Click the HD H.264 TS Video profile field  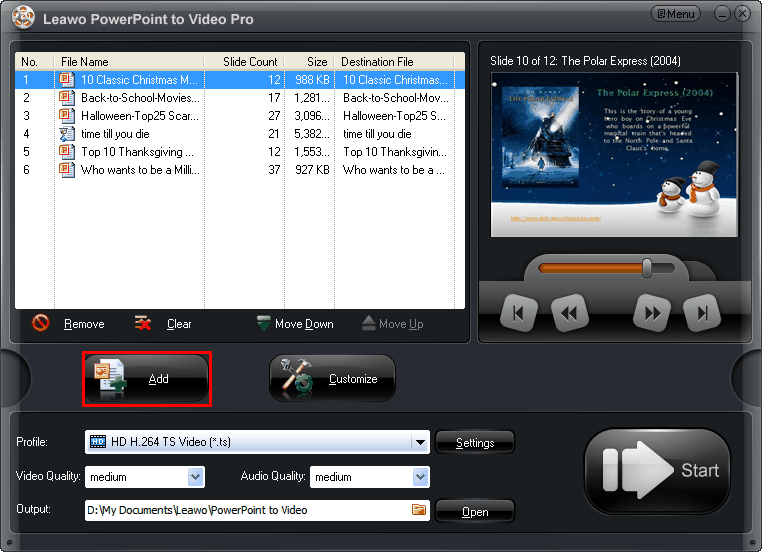click(x=257, y=442)
